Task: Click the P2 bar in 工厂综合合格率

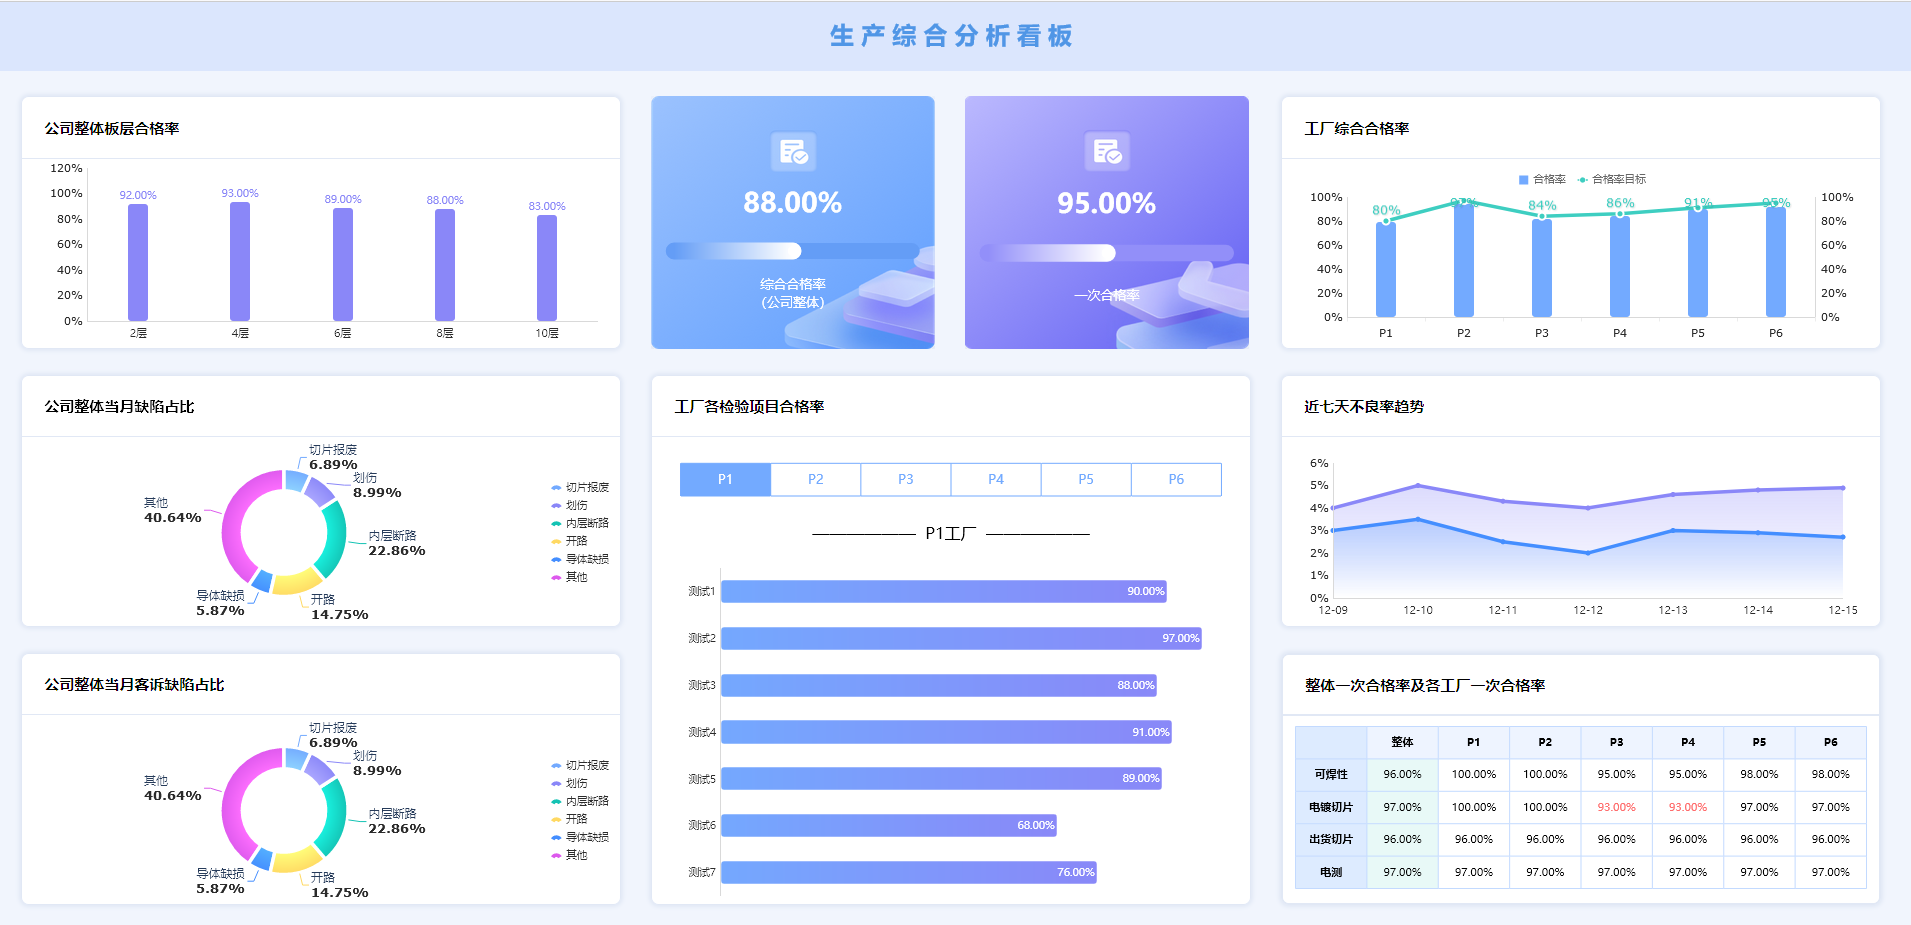Action: [1464, 260]
